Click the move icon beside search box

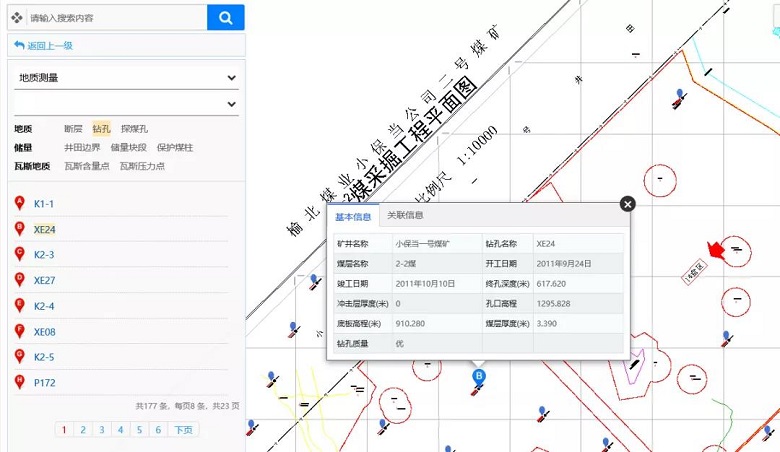17,18
